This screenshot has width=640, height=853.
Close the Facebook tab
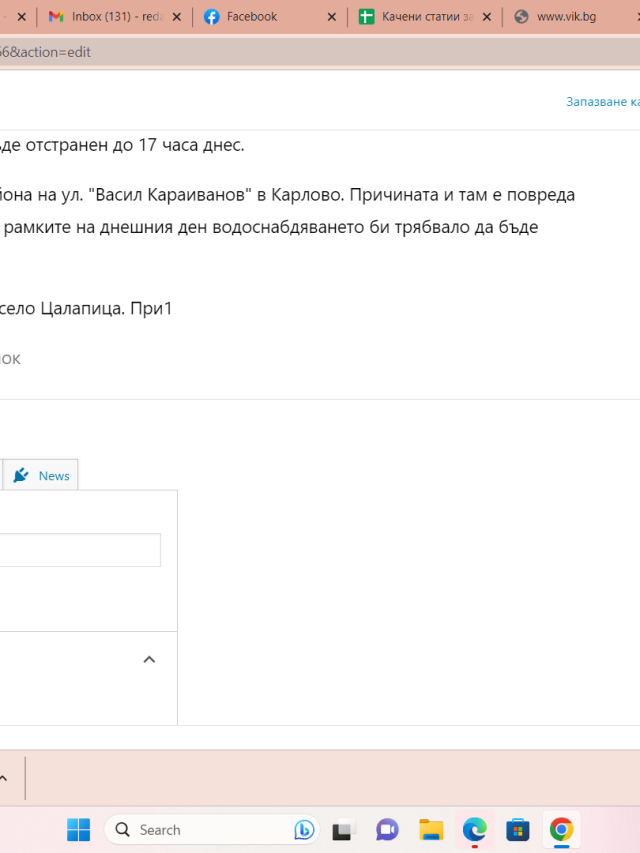pyautogui.click(x=331, y=17)
